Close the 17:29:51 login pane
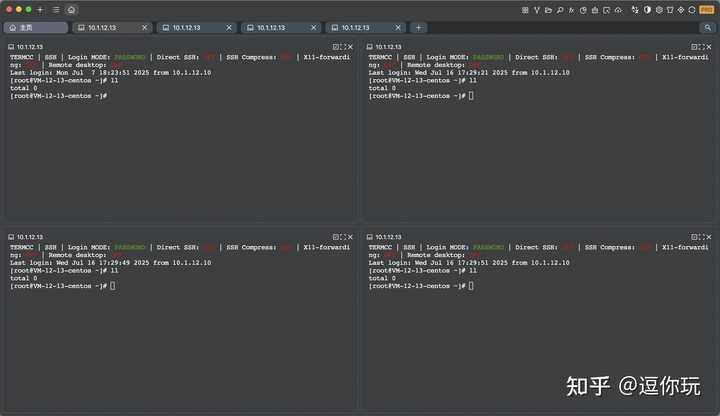Image resolution: width=720 pixels, height=416 pixels. tap(709, 237)
